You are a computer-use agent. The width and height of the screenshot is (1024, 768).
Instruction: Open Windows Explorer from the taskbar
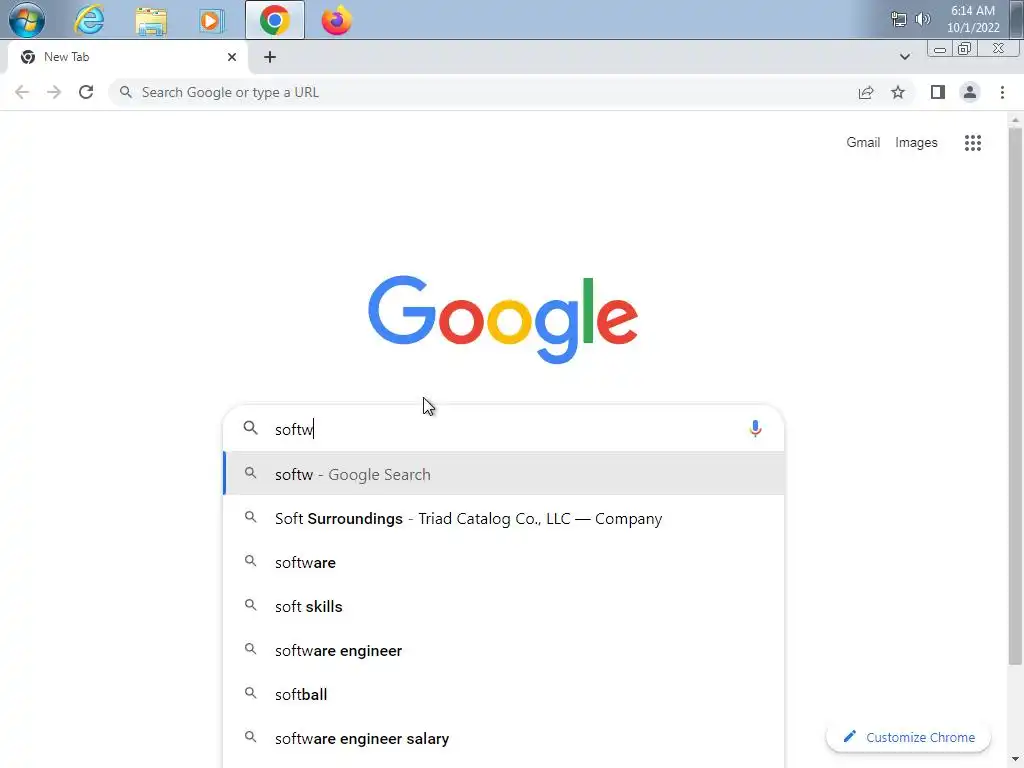point(151,20)
